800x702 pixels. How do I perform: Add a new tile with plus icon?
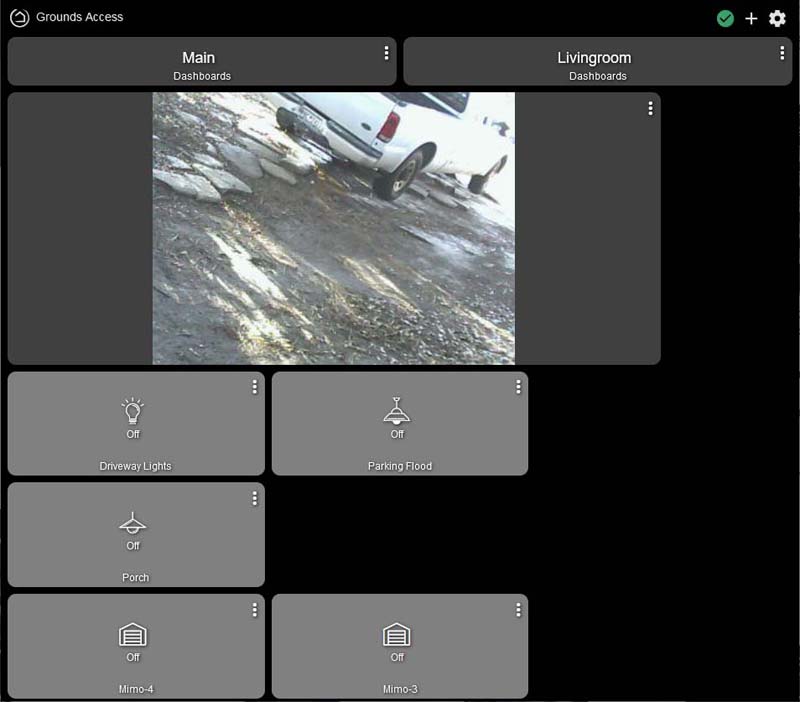coord(751,18)
